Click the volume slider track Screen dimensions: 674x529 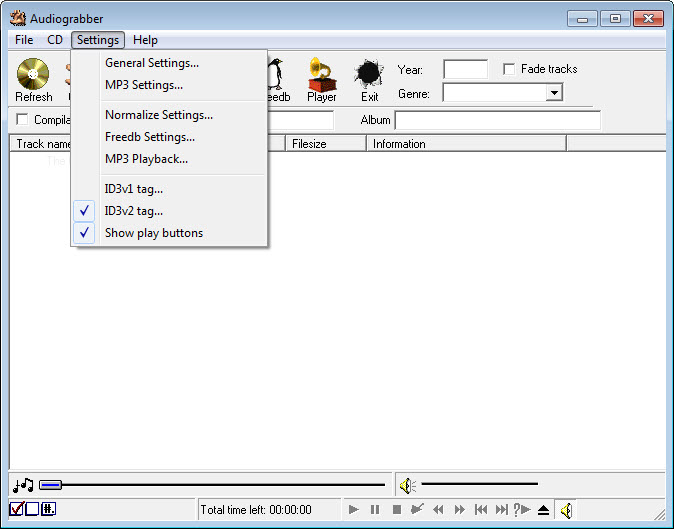pyautogui.click(x=479, y=484)
